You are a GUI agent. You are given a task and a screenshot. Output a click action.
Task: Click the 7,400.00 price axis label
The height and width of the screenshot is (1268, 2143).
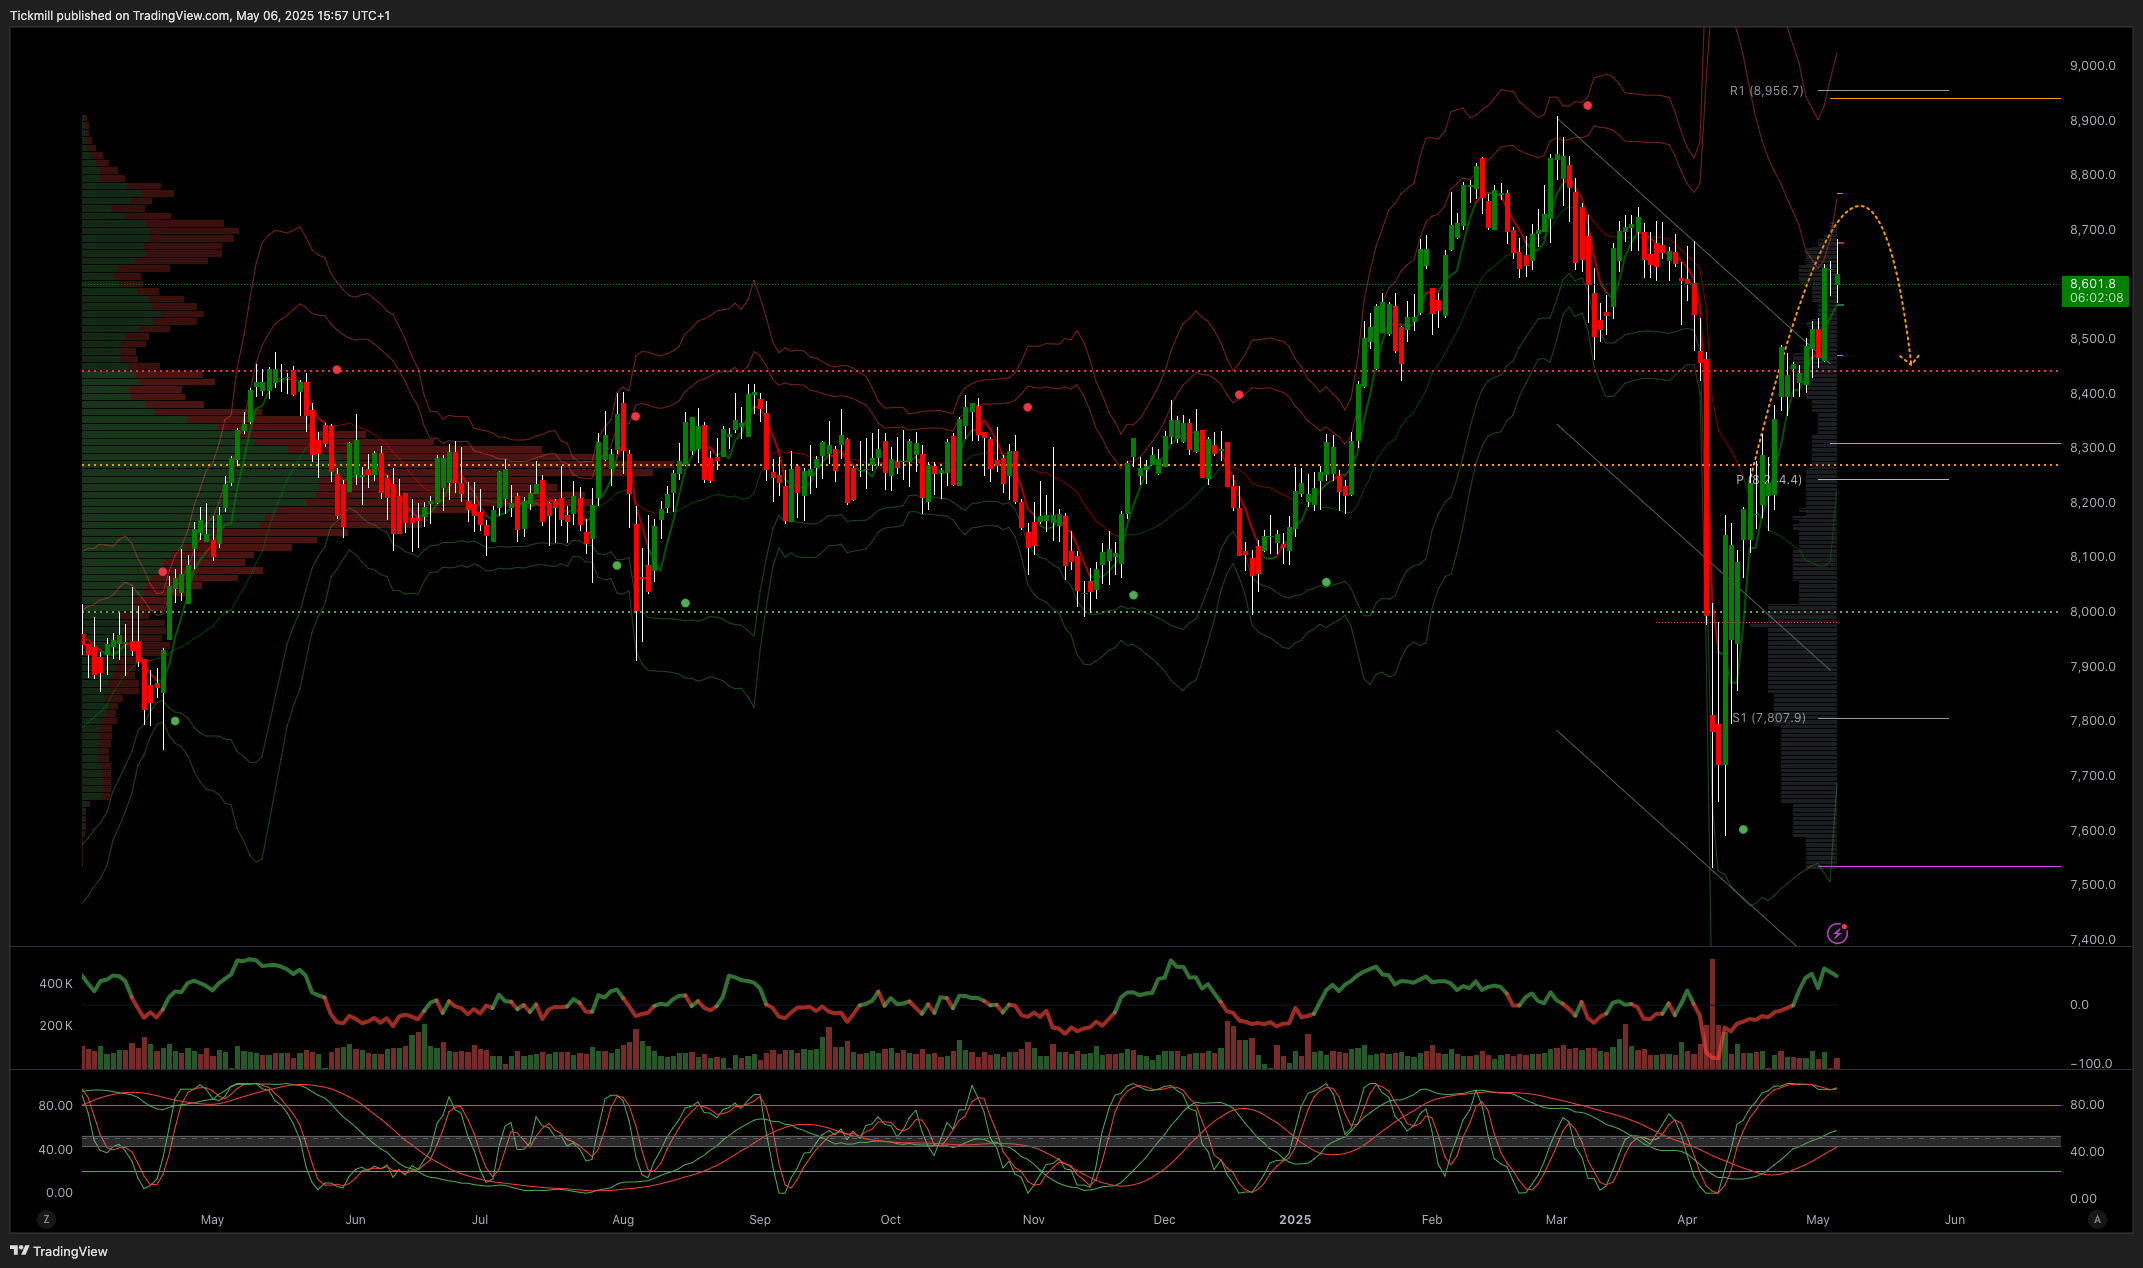2093,940
